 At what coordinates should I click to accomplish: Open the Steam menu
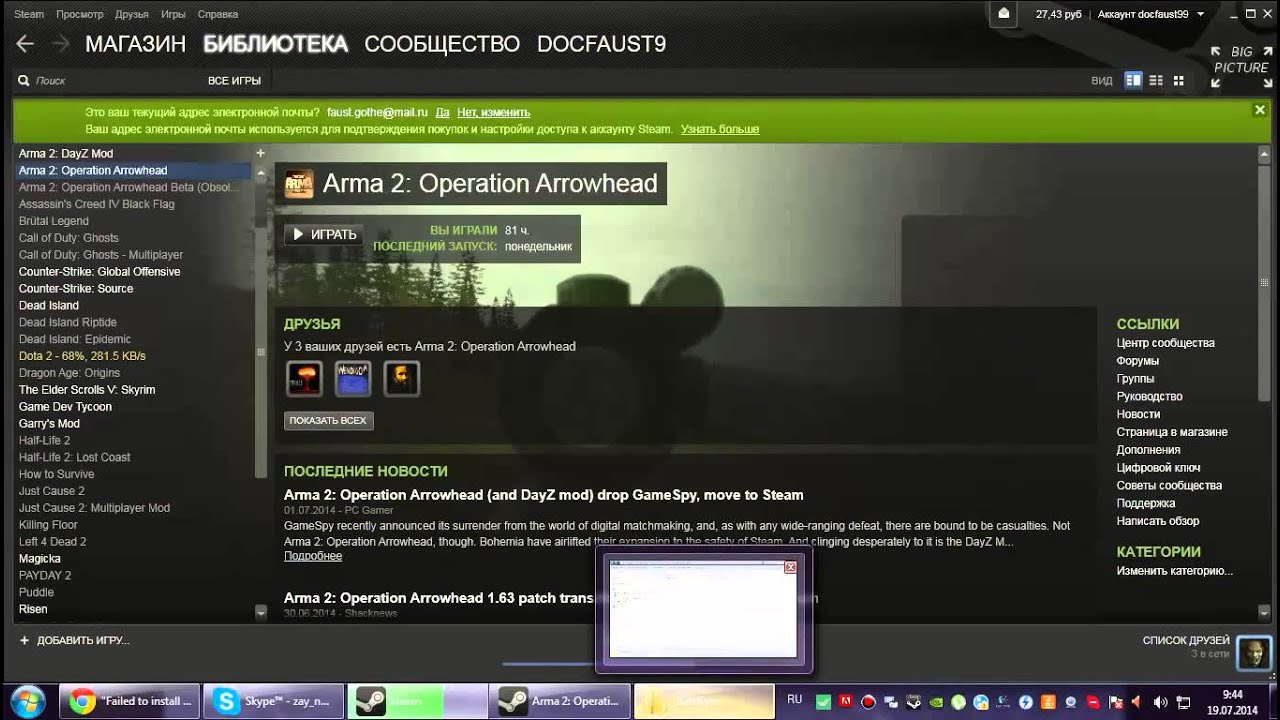click(29, 14)
